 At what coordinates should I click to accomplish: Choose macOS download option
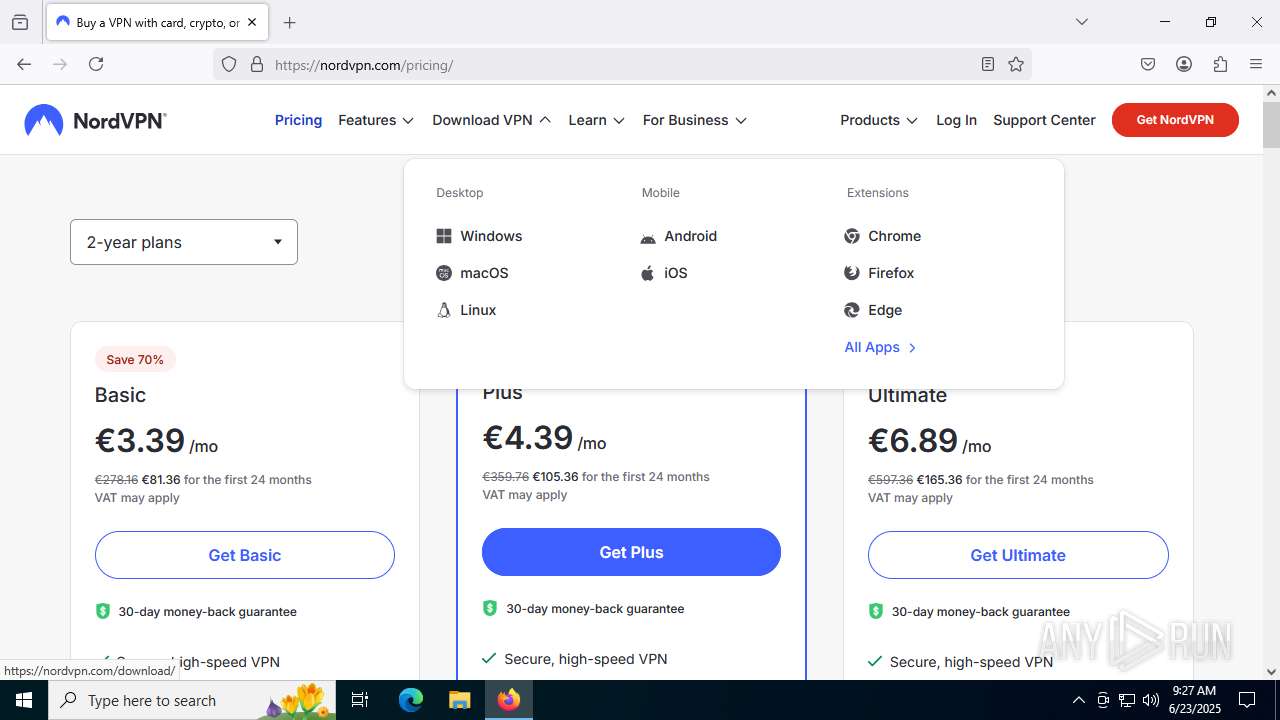click(473, 273)
